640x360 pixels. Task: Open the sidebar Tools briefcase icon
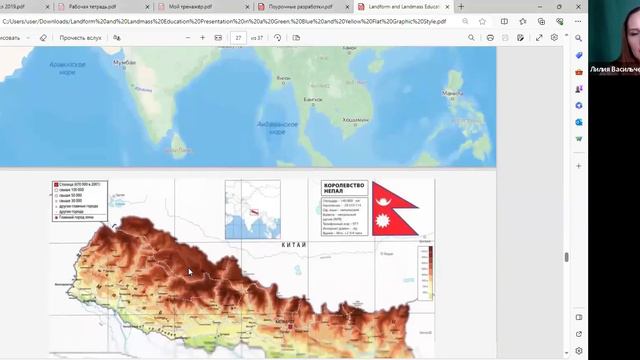point(578,72)
